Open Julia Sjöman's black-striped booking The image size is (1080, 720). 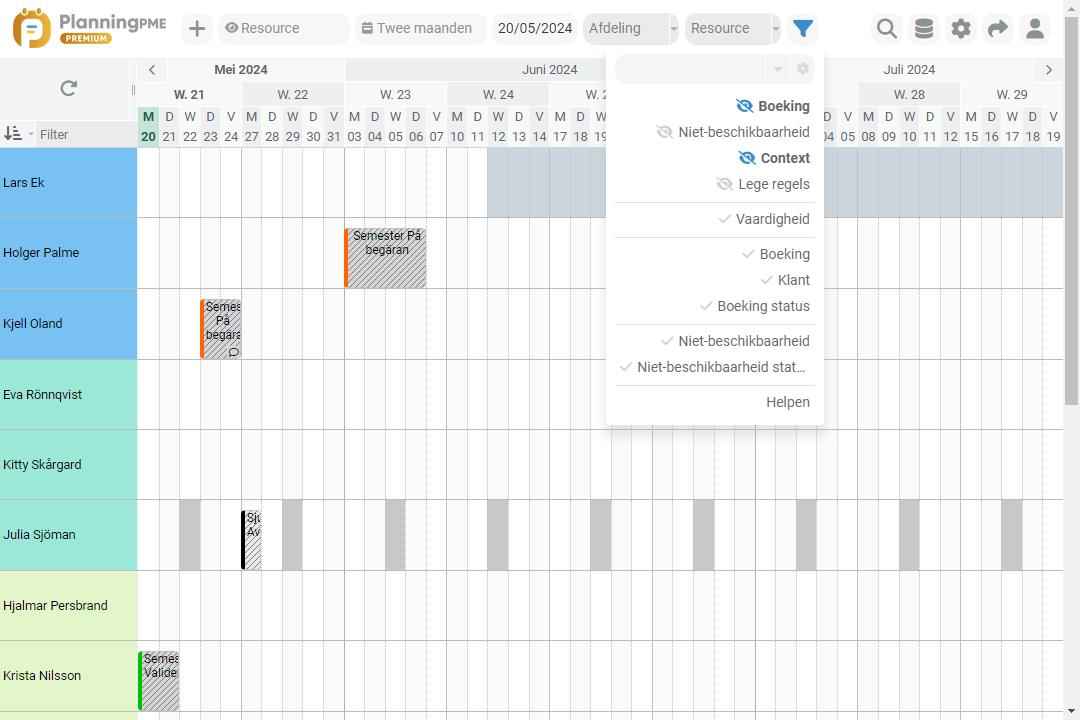click(251, 539)
